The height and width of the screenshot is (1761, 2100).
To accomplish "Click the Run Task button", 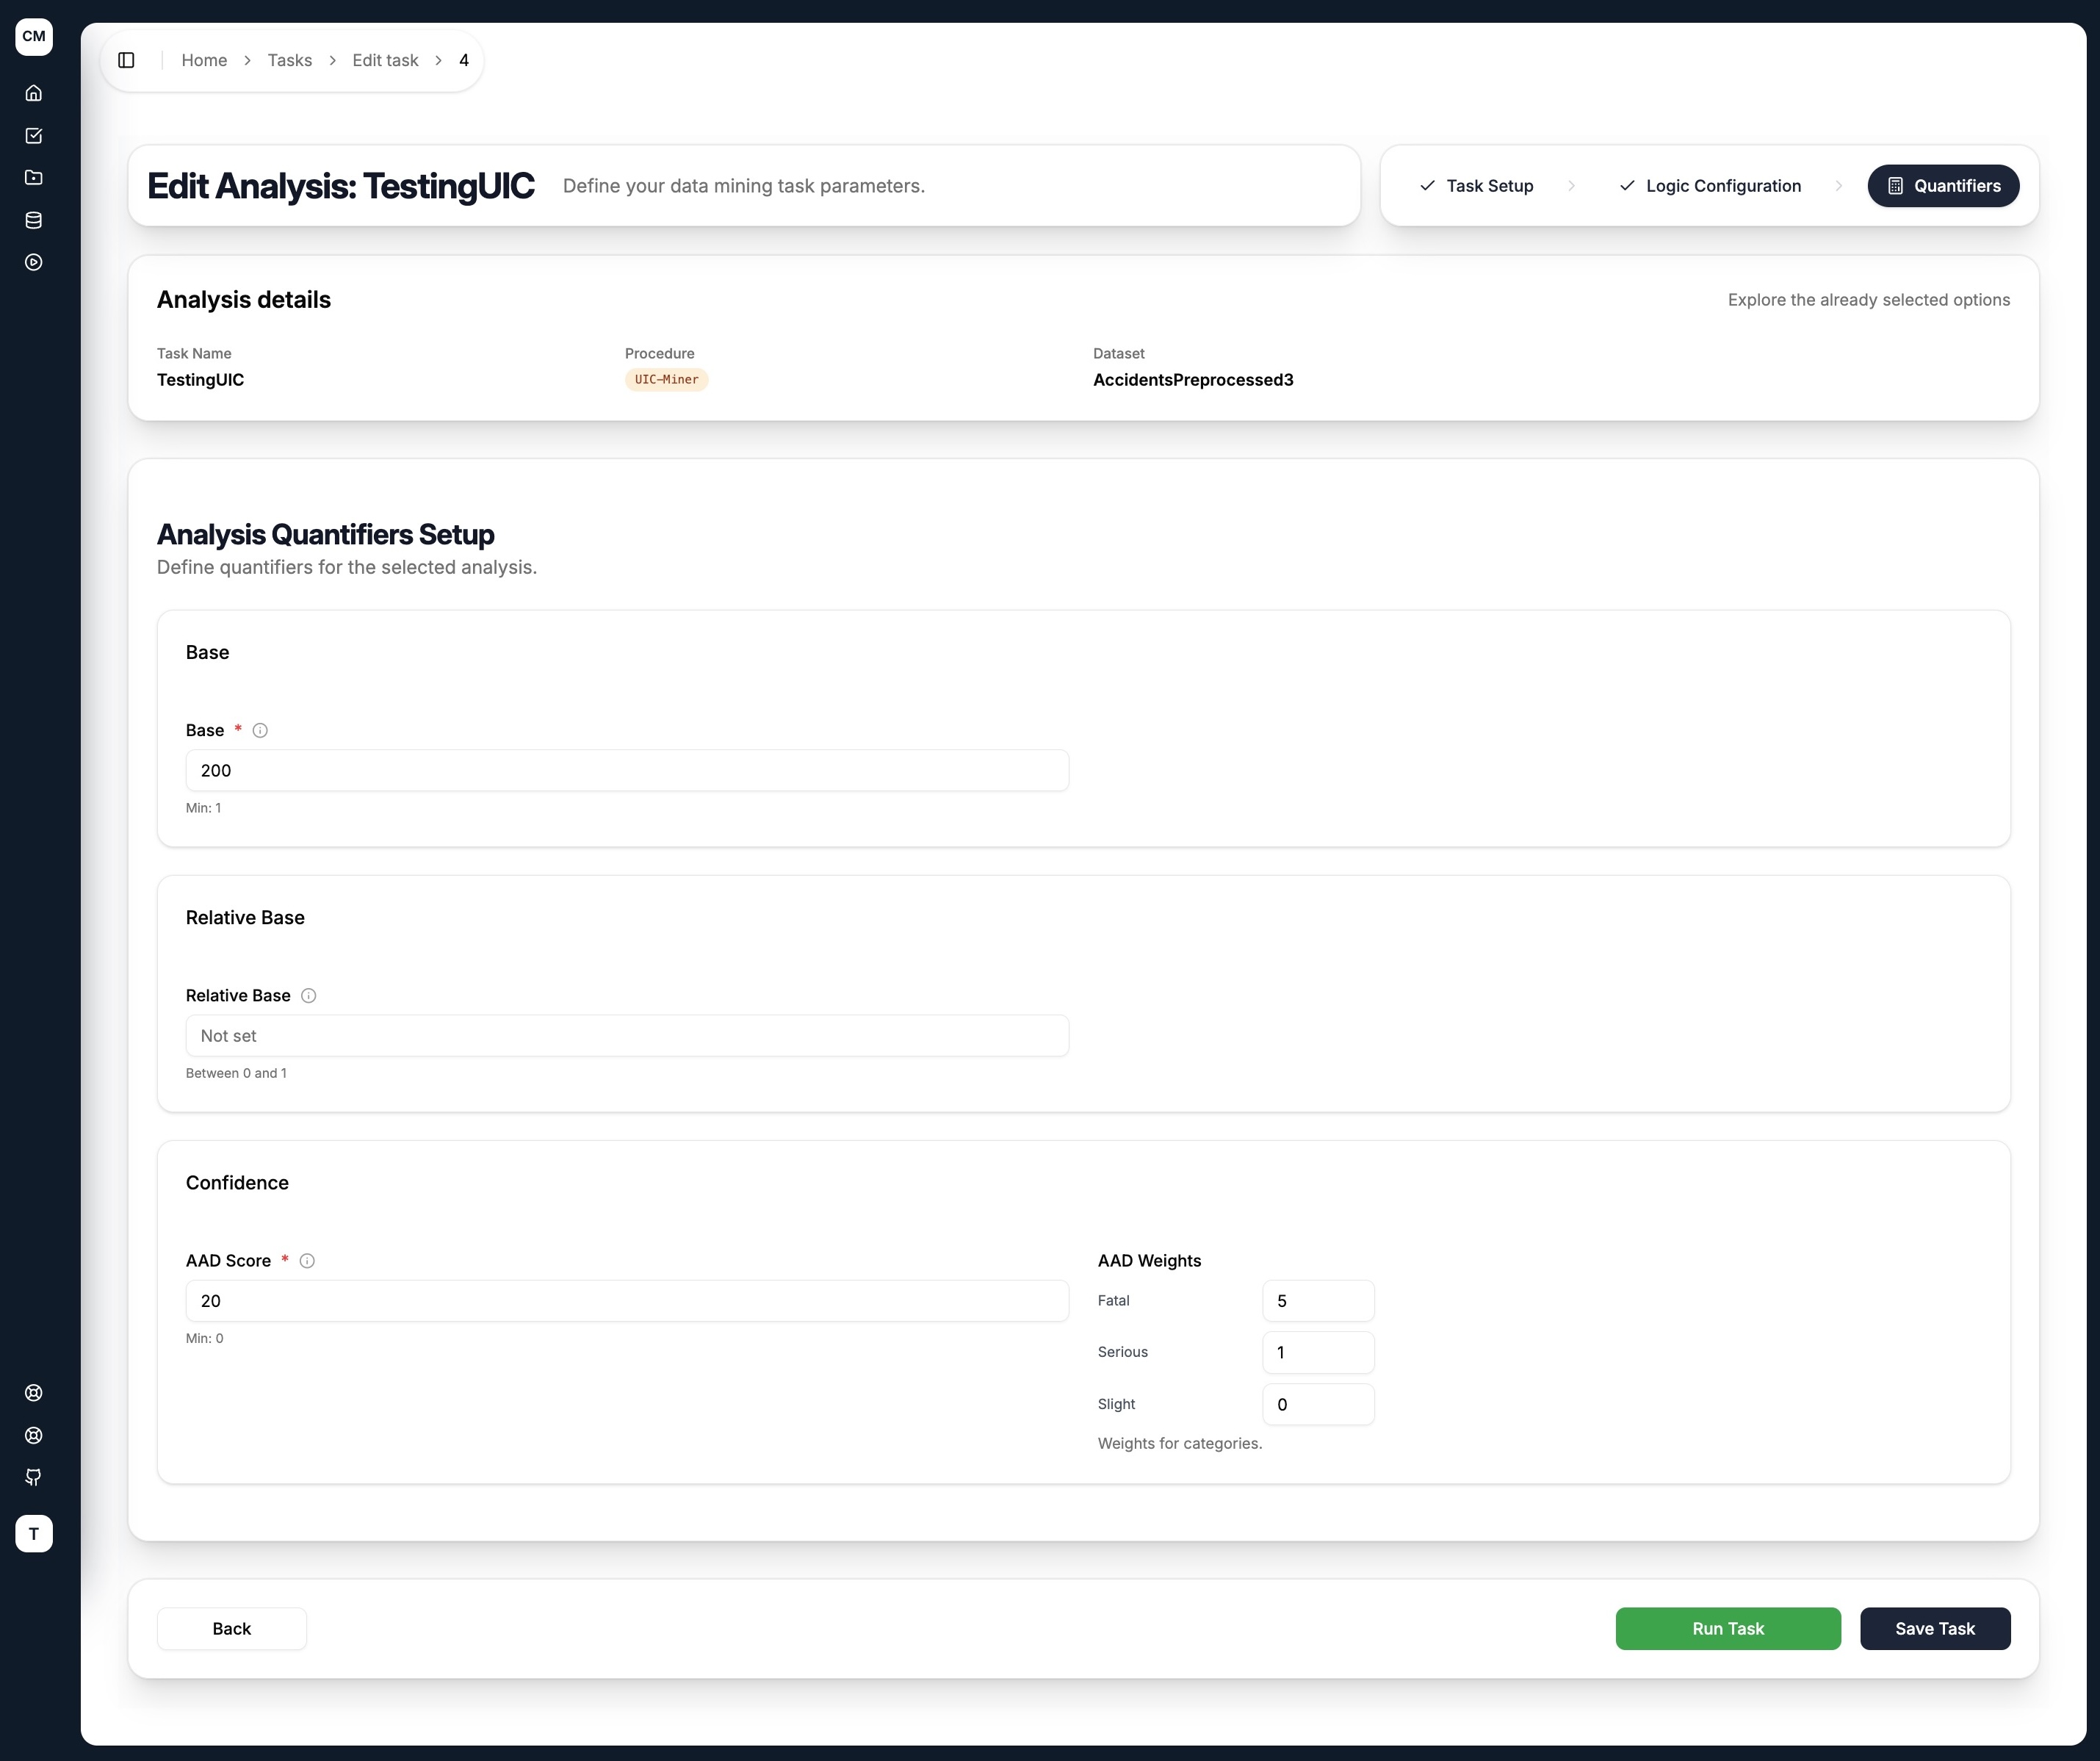I will coord(1728,1629).
